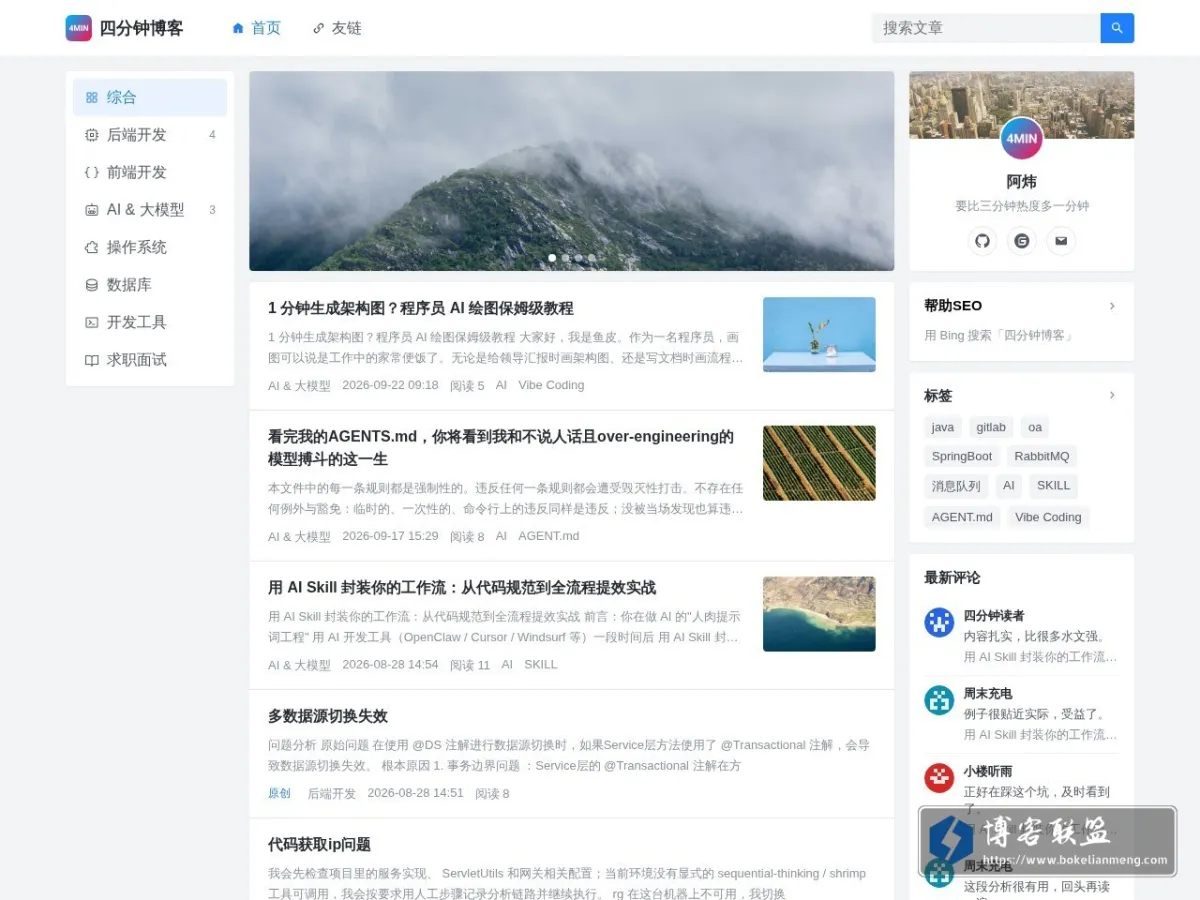Open article 看完我的AGENTS.md
1200x900 pixels.
point(501,448)
